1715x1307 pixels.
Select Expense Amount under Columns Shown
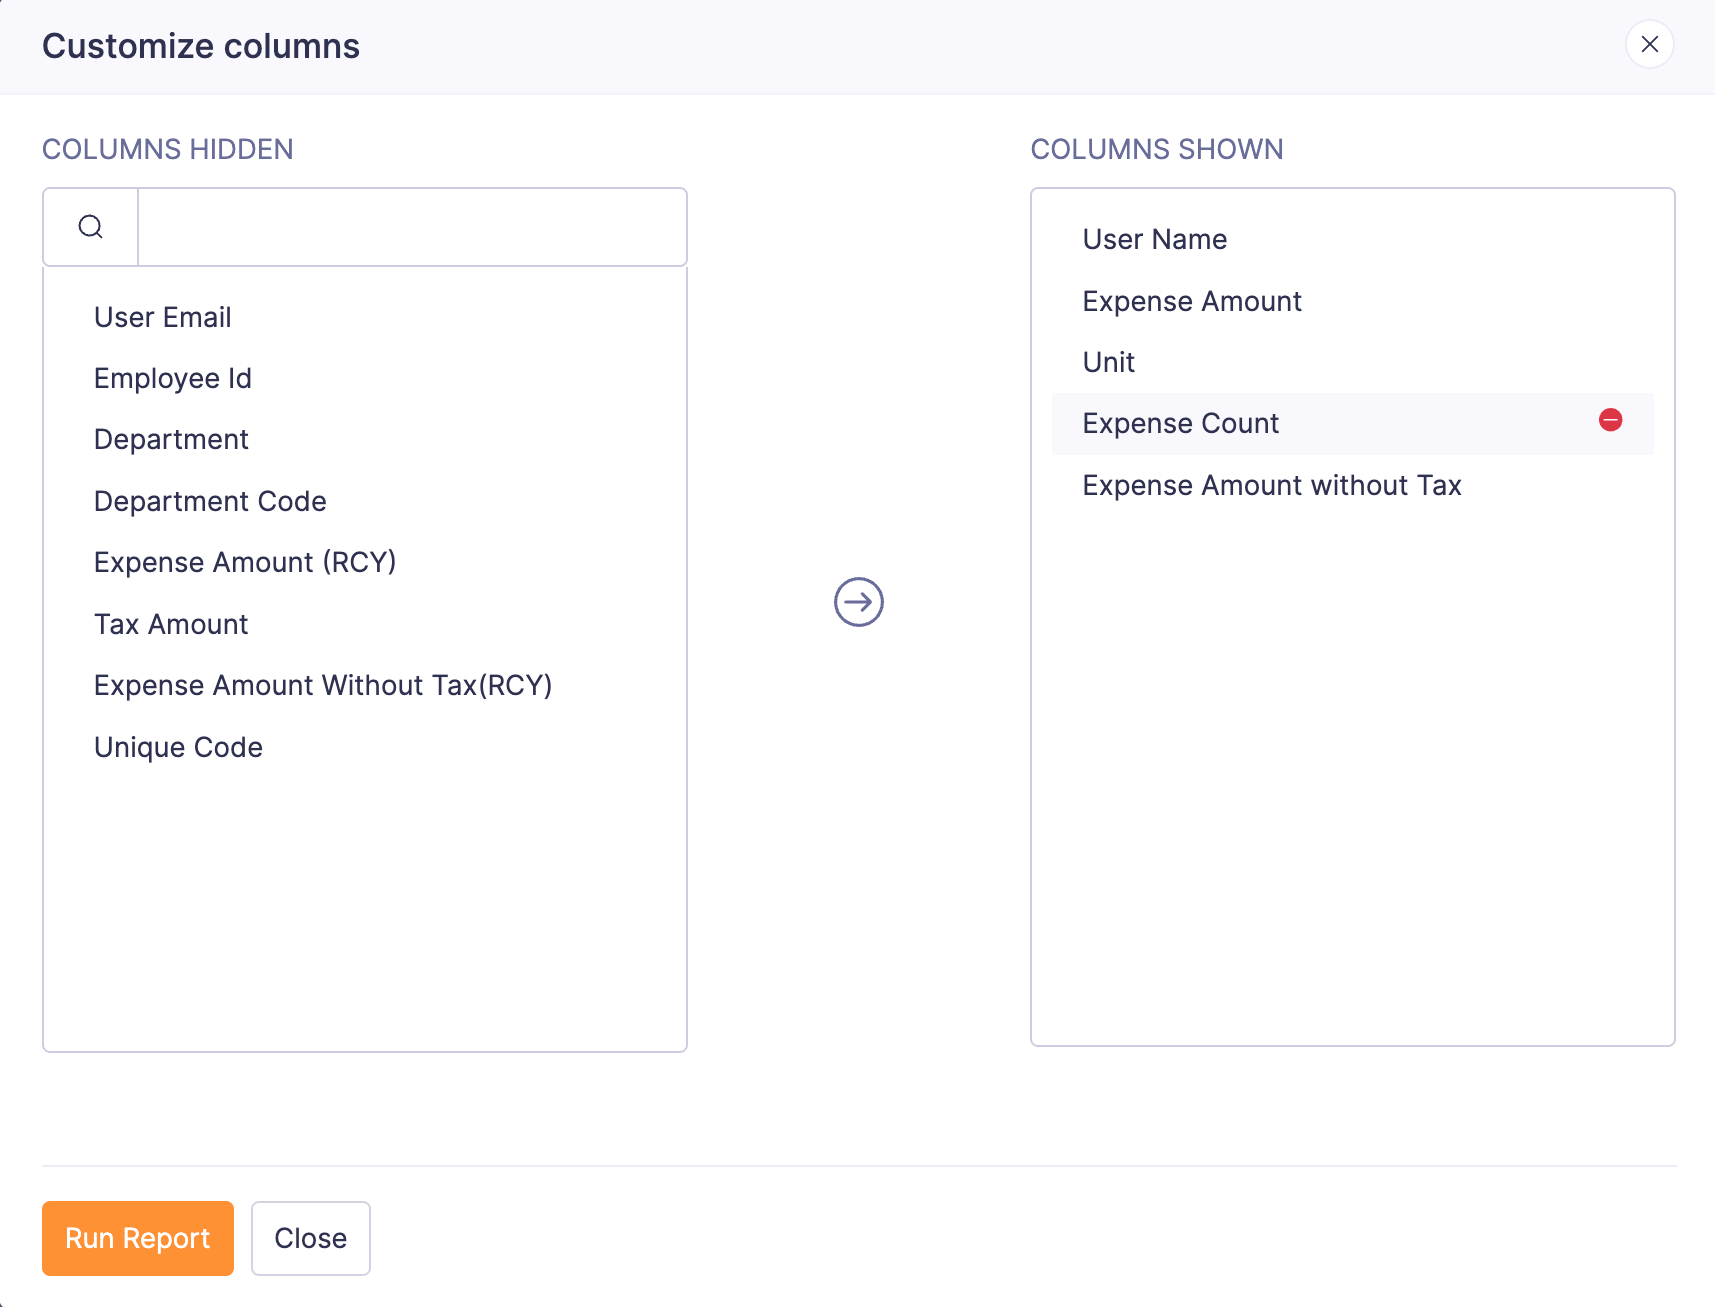point(1191,301)
